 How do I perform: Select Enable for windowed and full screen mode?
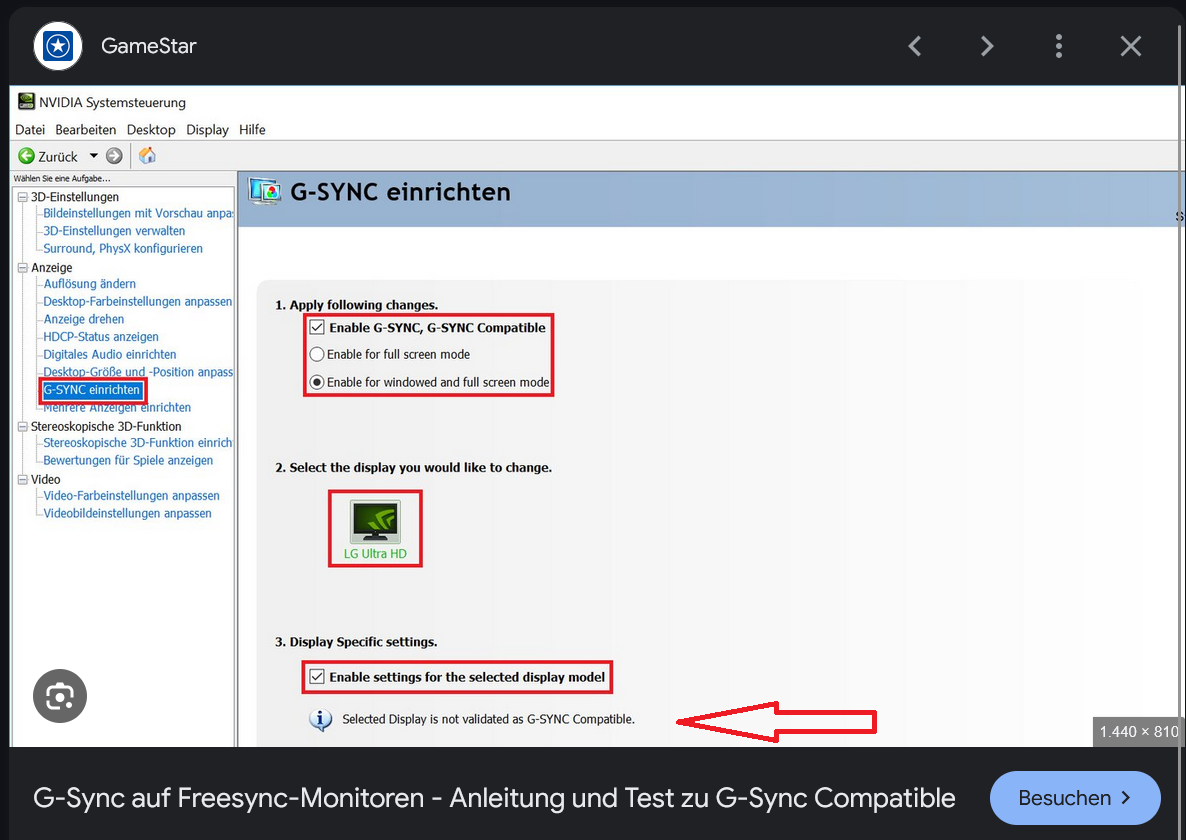pyautogui.click(x=317, y=382)
